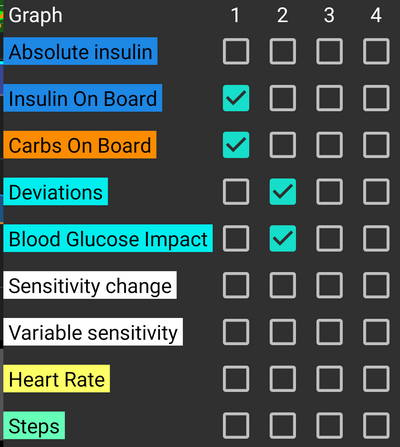Viewport: 400px width, 447px height.
Task: Uncheck Blood Glucose Impact for graph 2
Action: [283, 238]
